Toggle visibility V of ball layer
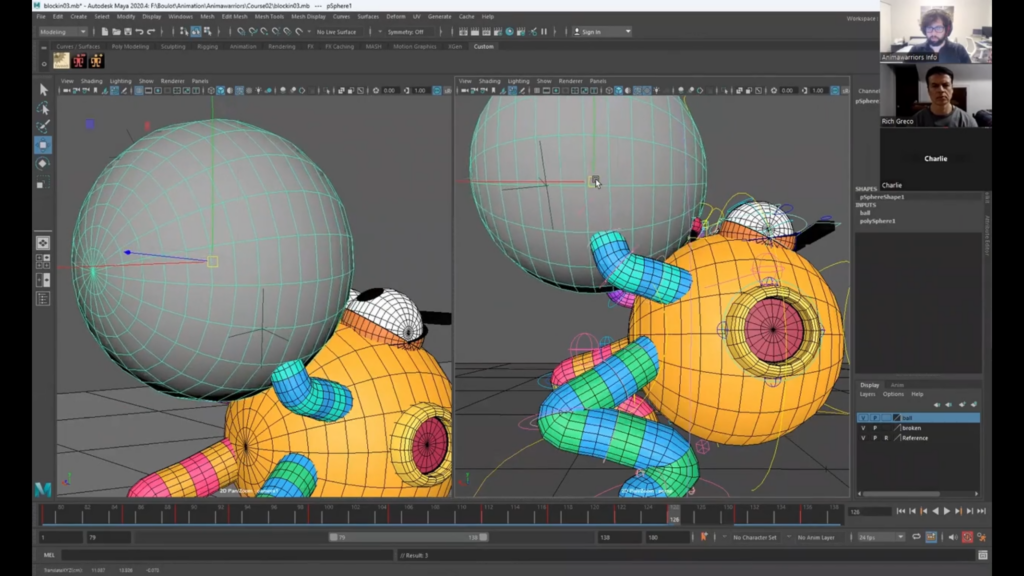 [x=863, y=417]
